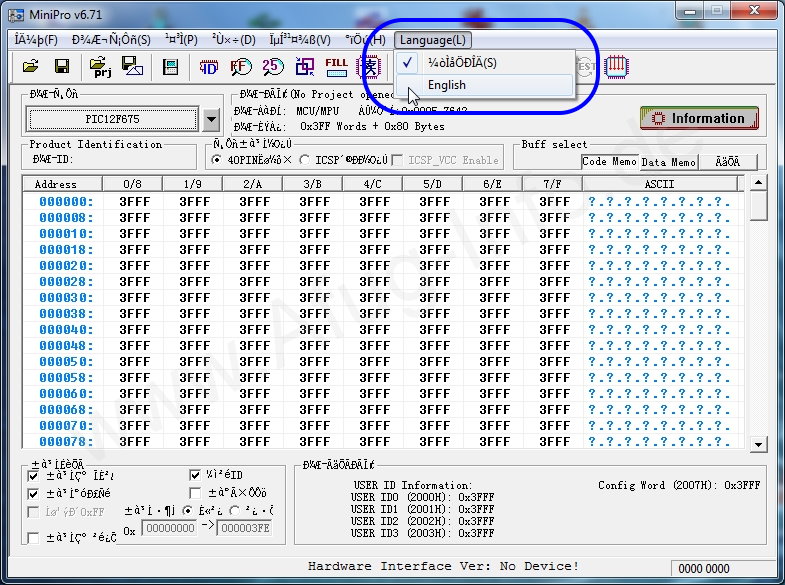Click the red chip with arrows icon
Image resolution: width=785 pixels, height=585 pixels.
tap(616, 66)
